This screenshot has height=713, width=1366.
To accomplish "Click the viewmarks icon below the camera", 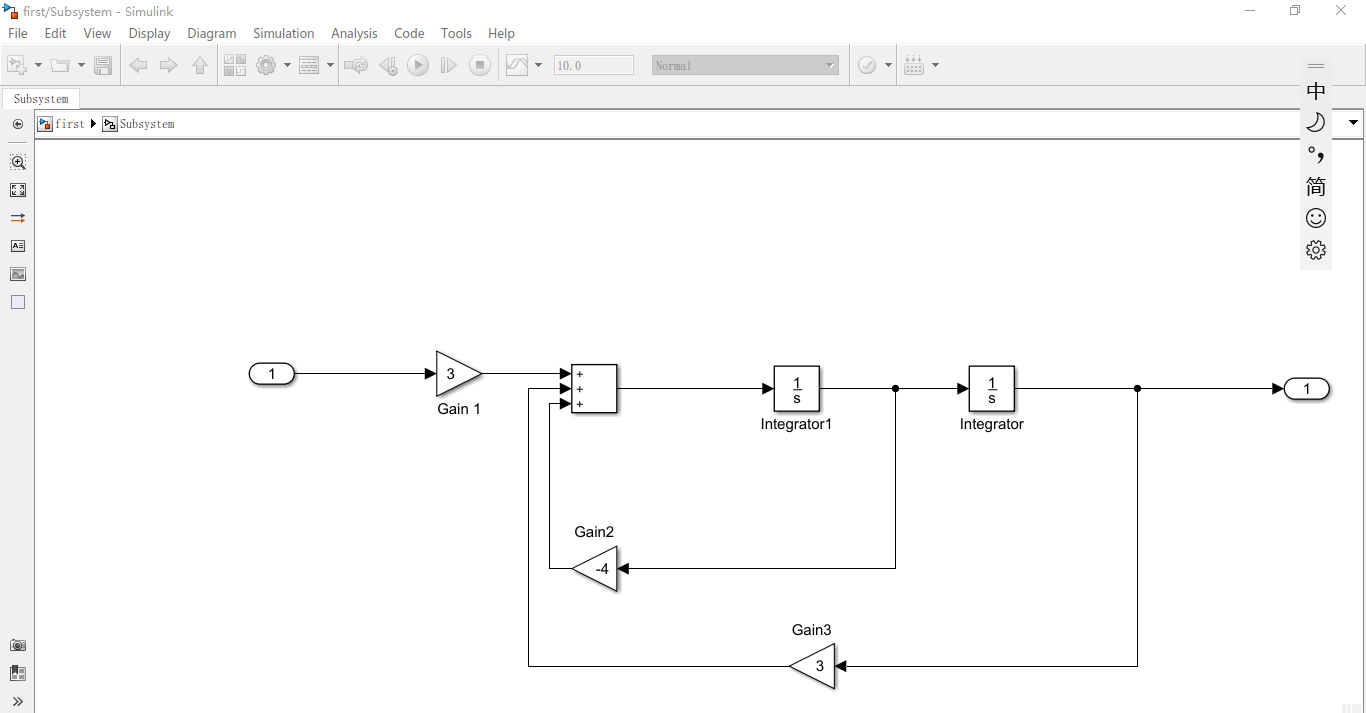I will click(x=18, y=674).
